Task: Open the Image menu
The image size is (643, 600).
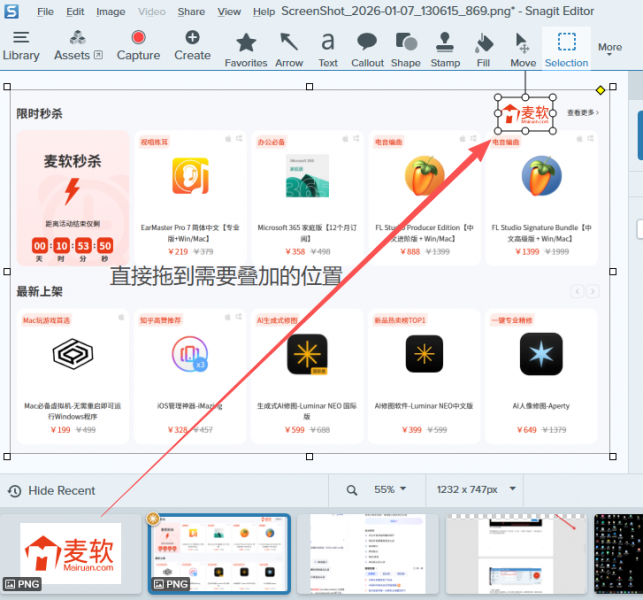Action: (110, 12)
